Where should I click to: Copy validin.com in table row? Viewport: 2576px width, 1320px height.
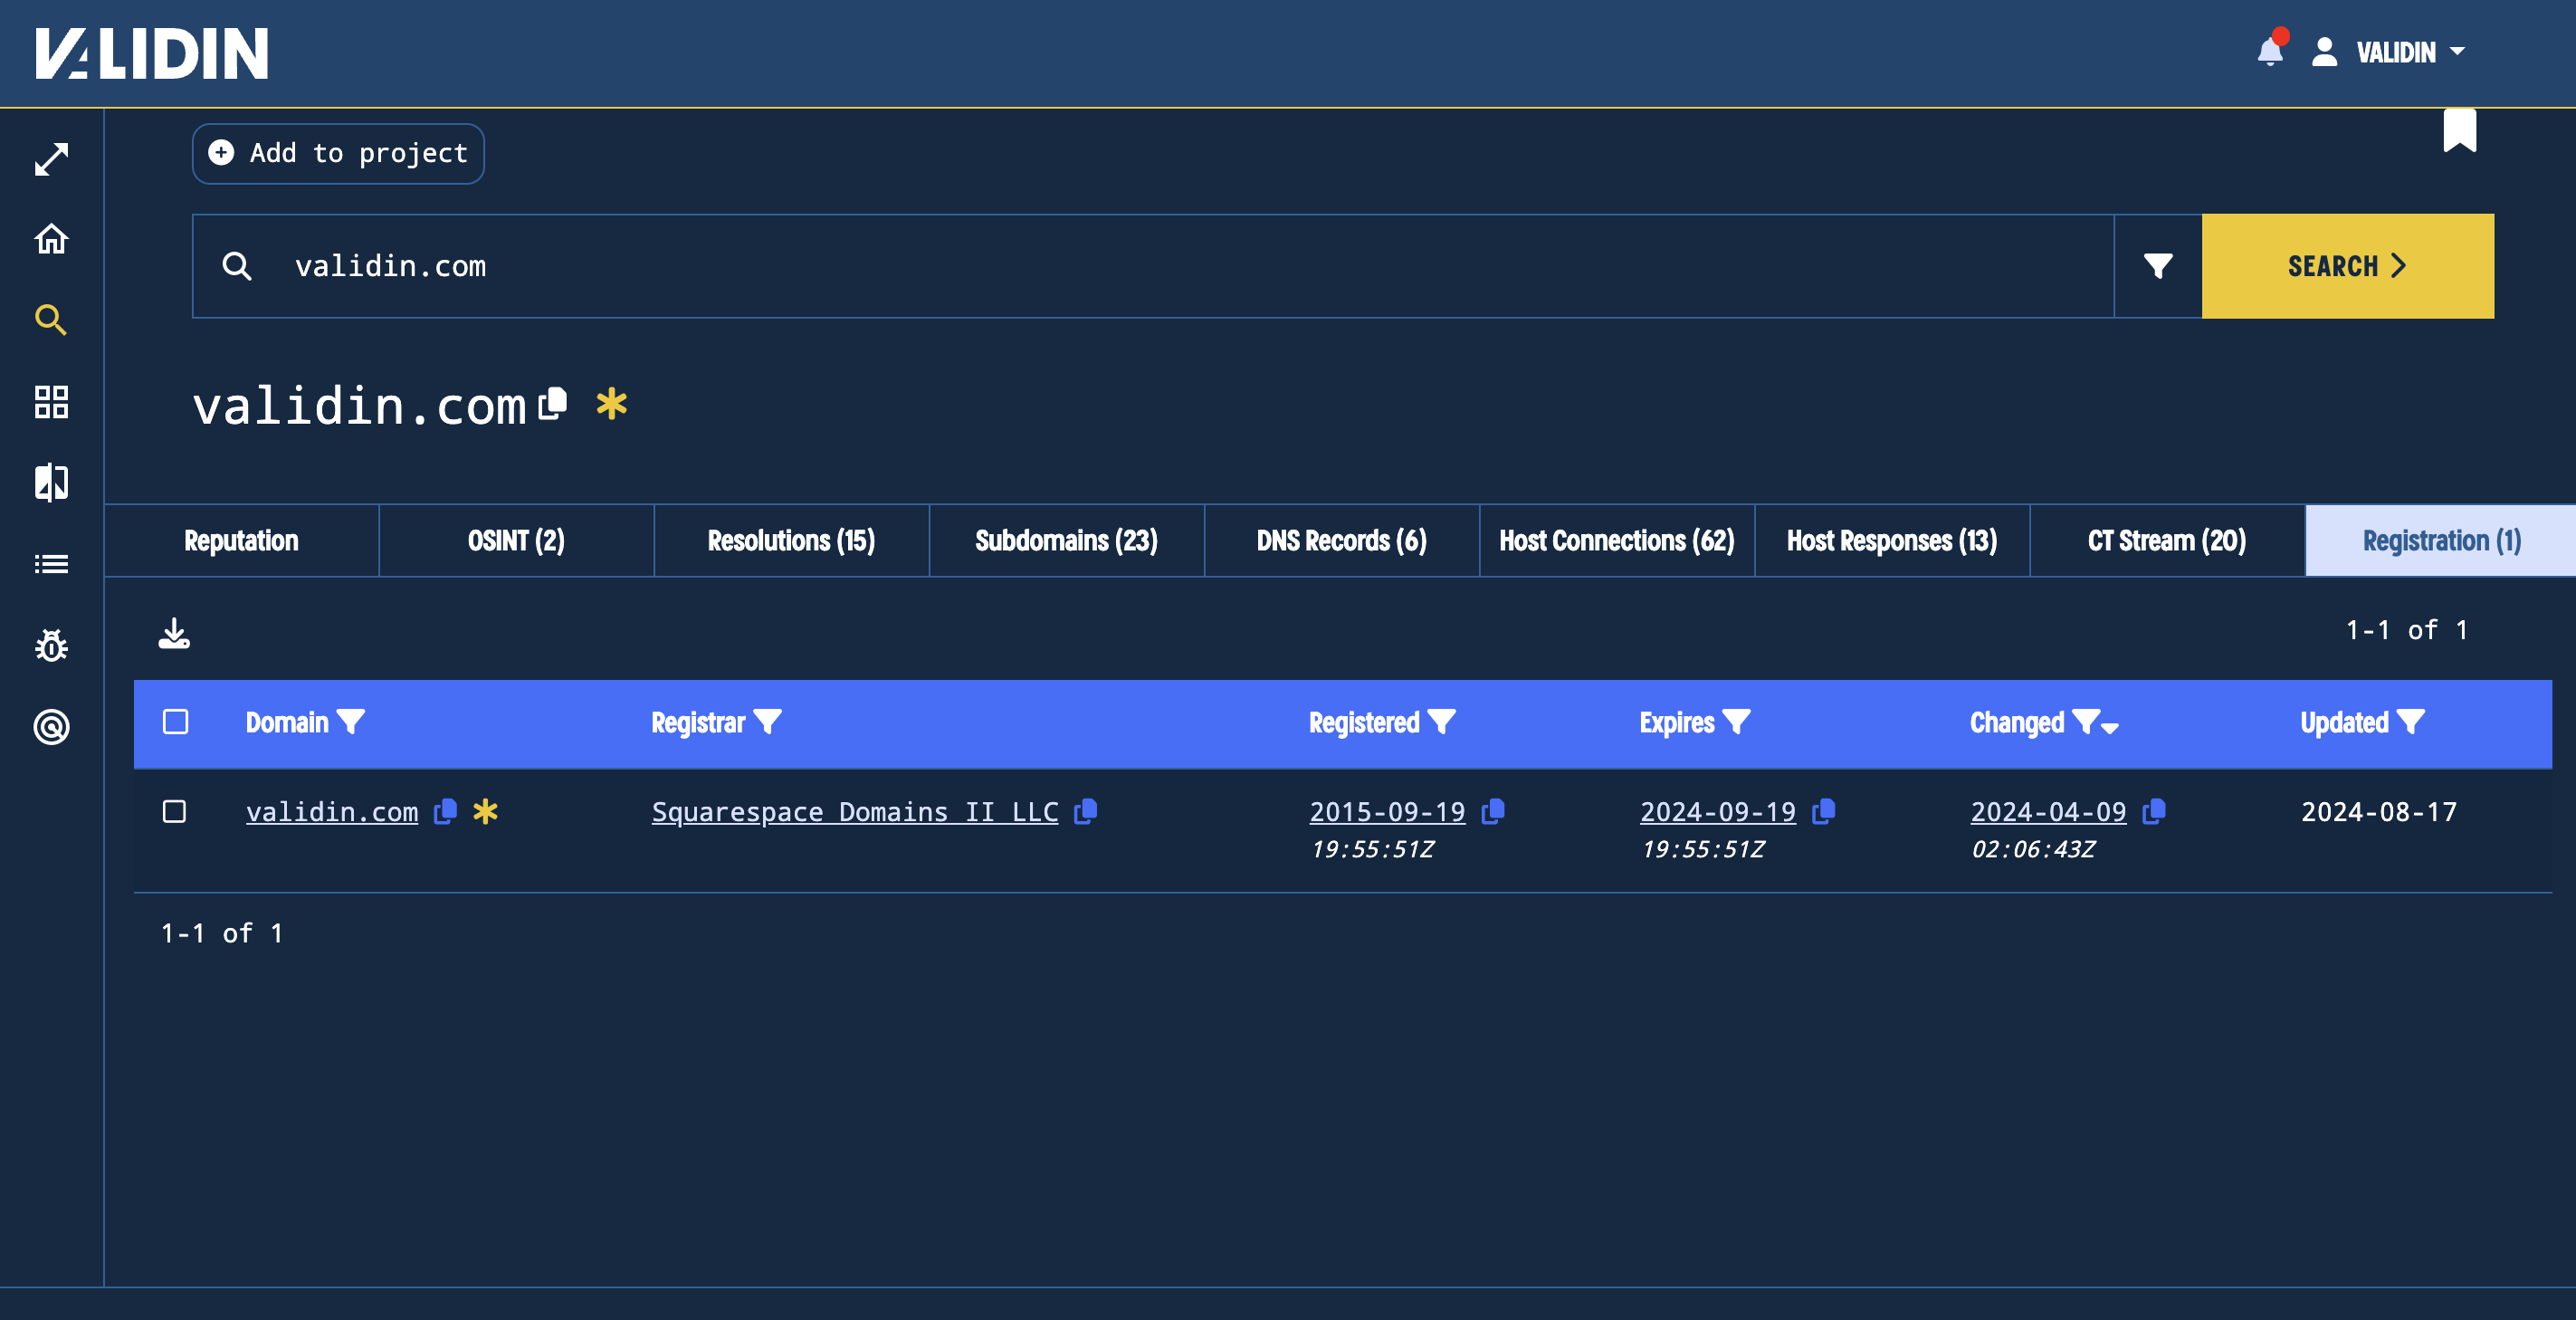click(x=445, y=811)
